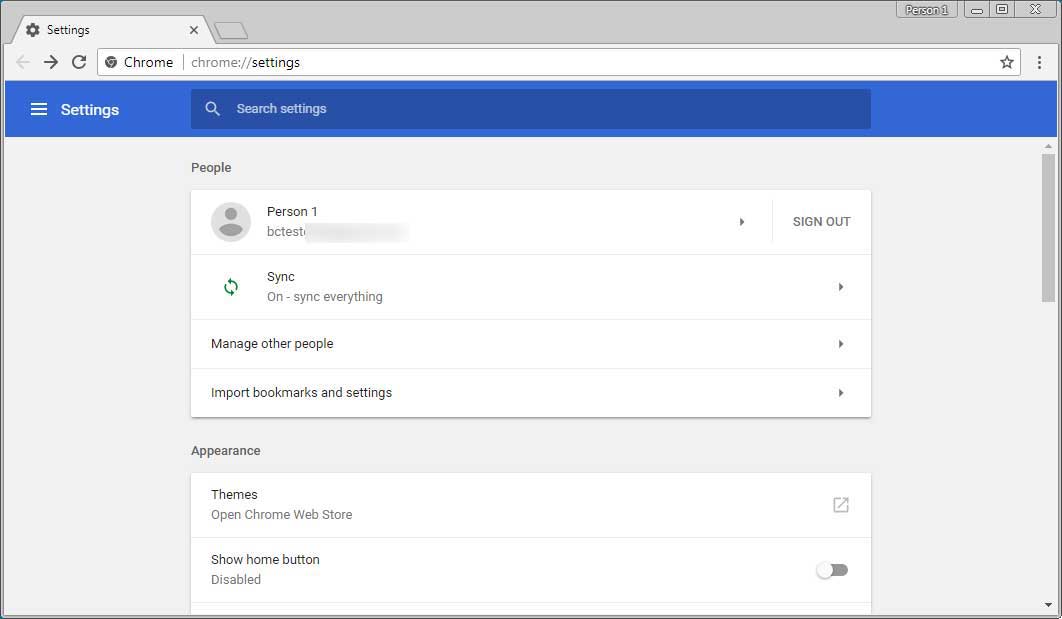1062x619 pixels.
Task: Click the SIGN OUT button
Action: pos(822,222)
